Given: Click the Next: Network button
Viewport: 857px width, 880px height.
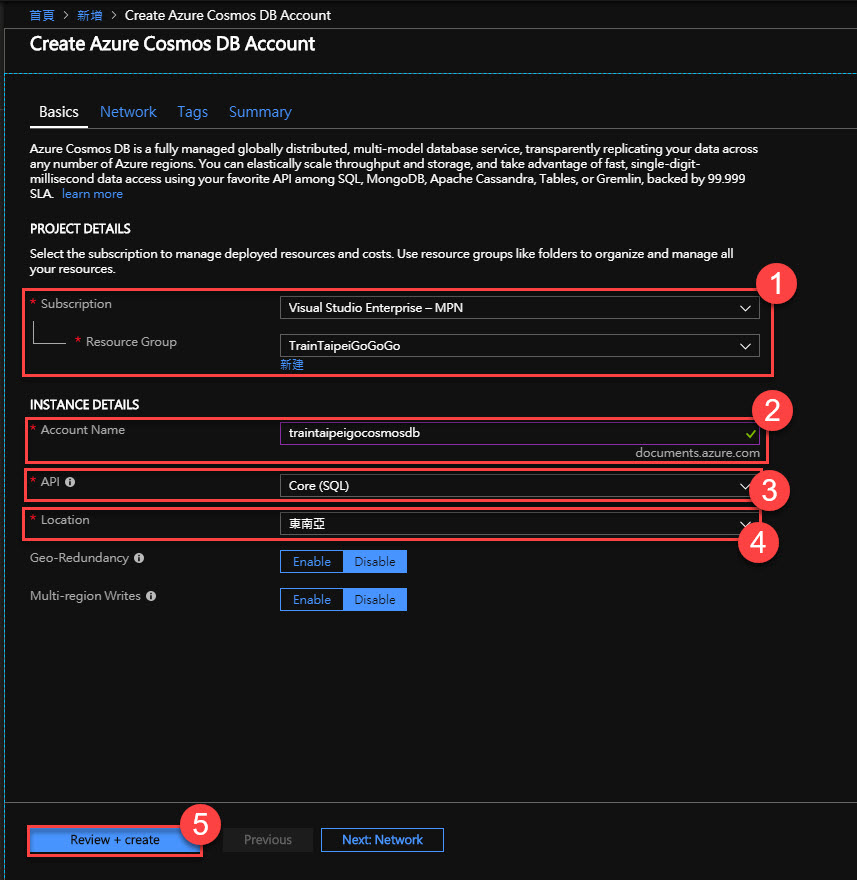Looking at the screenshot, I should pos(382,840).
